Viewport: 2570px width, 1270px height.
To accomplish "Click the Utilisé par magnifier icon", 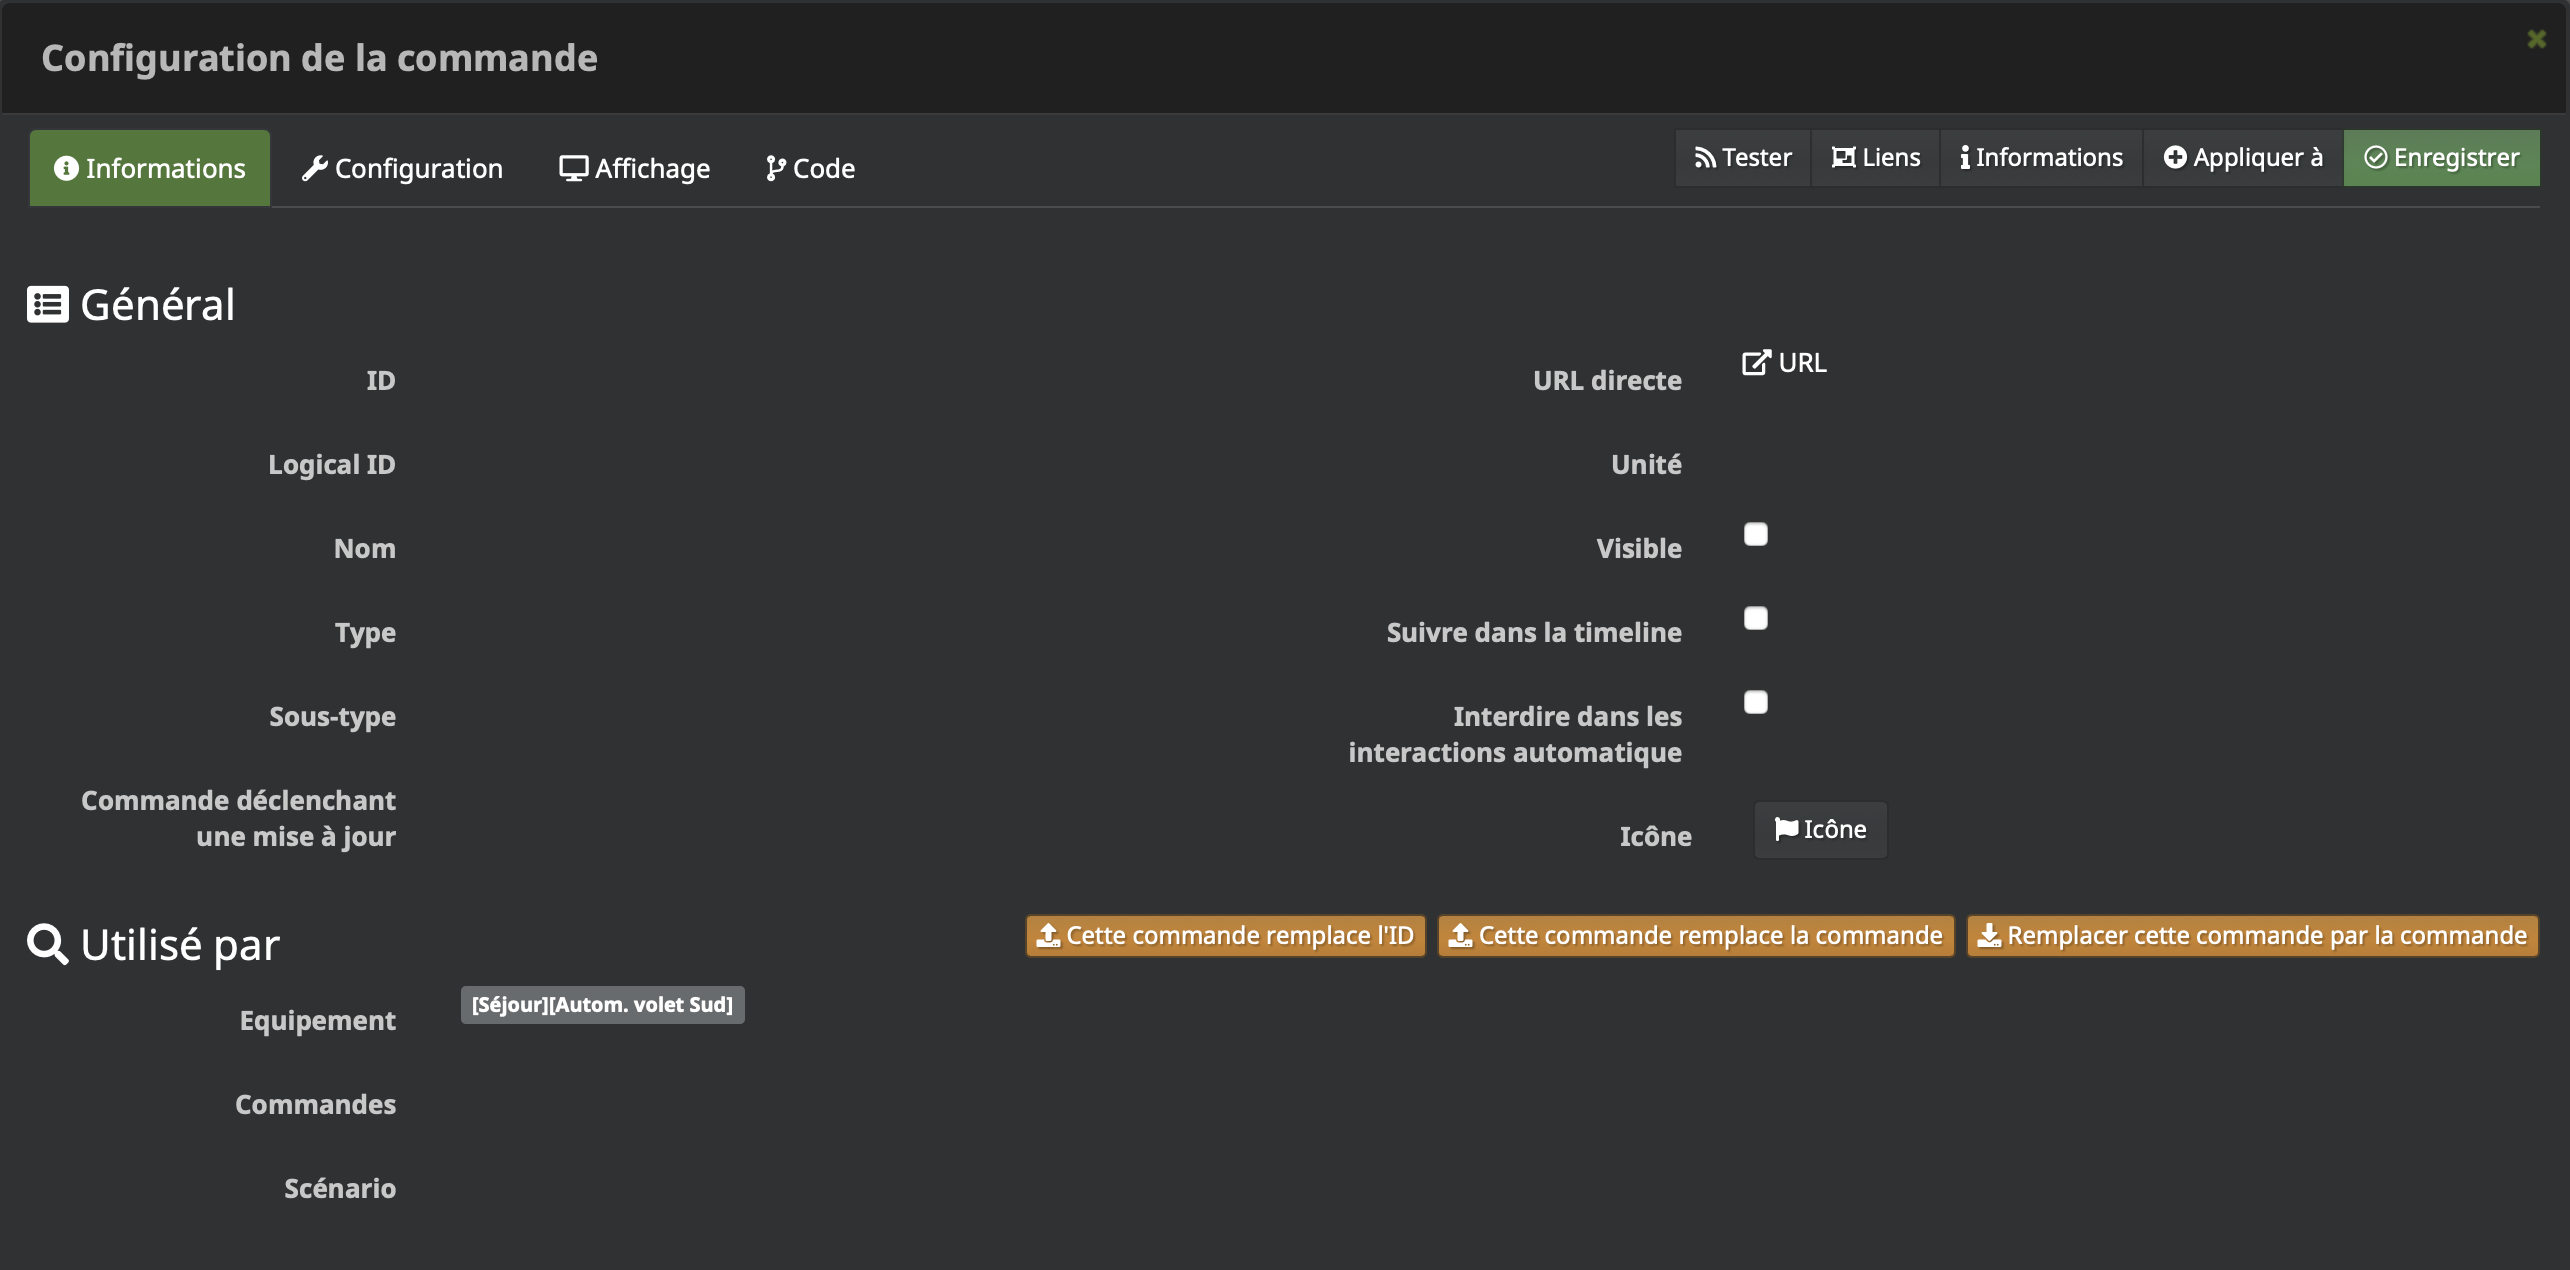I will point(47,945).
